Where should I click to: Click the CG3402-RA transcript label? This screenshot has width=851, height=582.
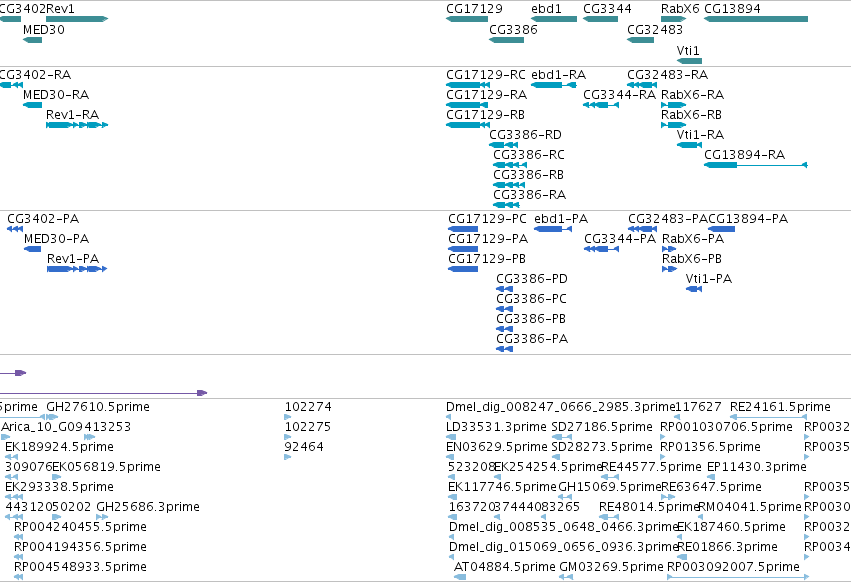(x=35, y=74)
